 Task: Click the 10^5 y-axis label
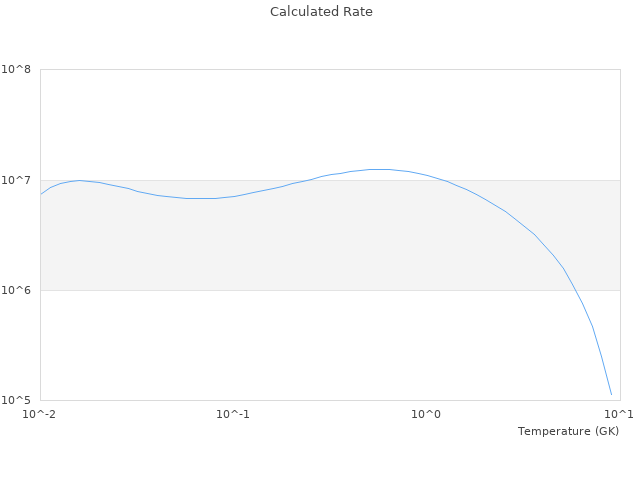[18, 400]
